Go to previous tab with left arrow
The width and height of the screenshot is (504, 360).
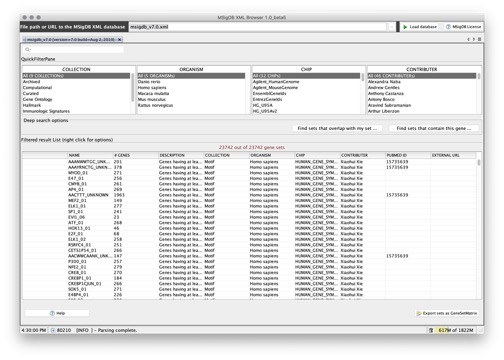[x=468, y=39]
